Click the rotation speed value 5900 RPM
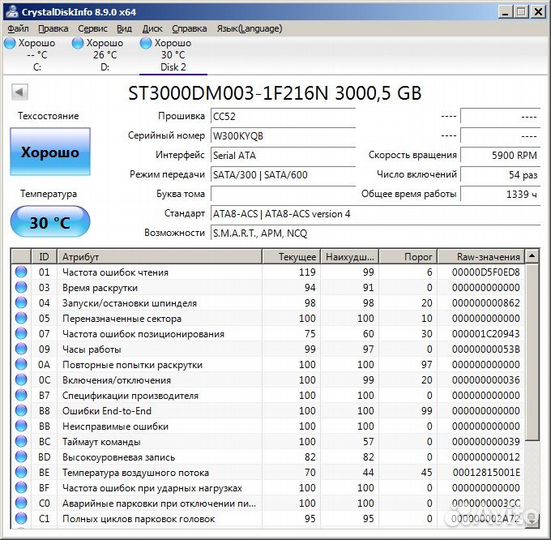 [500, 155]
